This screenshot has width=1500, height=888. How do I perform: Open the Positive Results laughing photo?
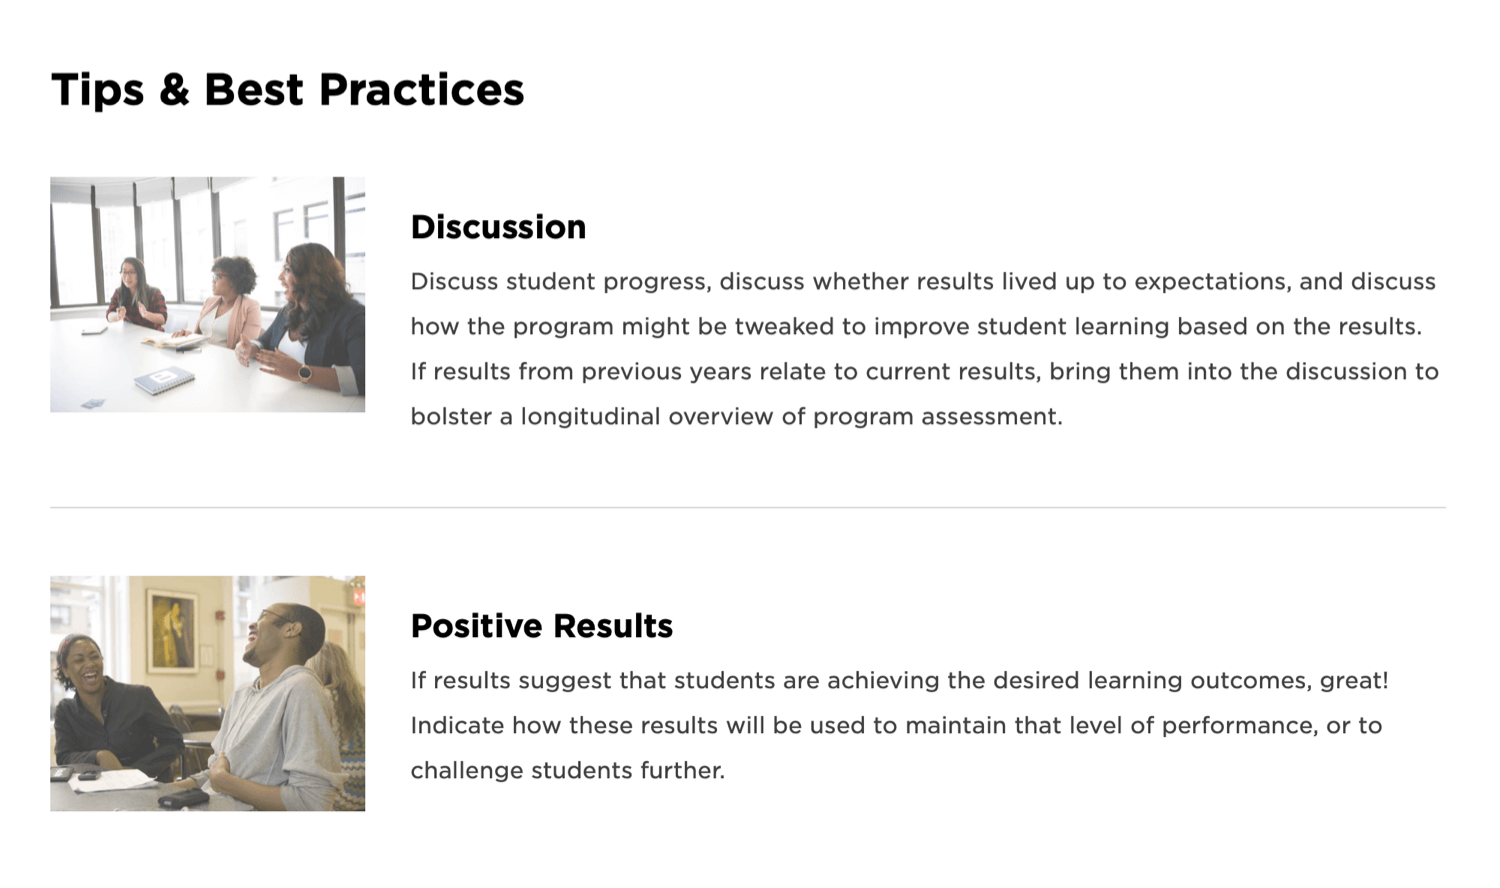[x=207, y=693]
